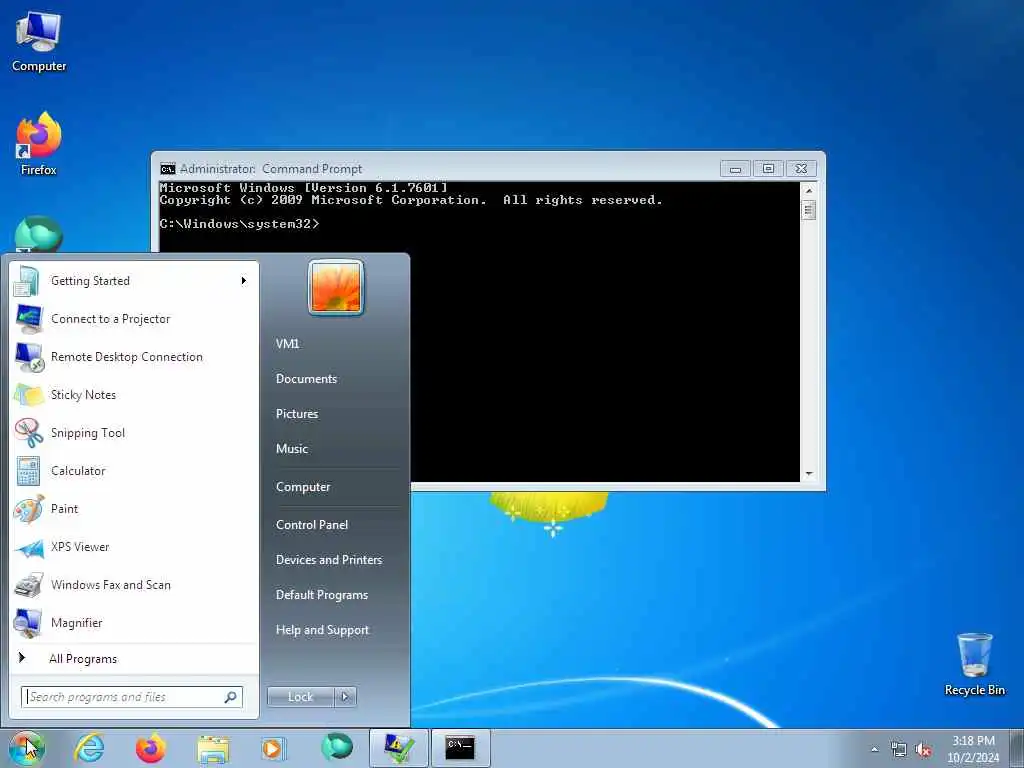This screenshot has width=1024, height=768.
Task: Open XPS Viewer via its paper plane icon
Action: pyautogui.click(x=28, y=547)
